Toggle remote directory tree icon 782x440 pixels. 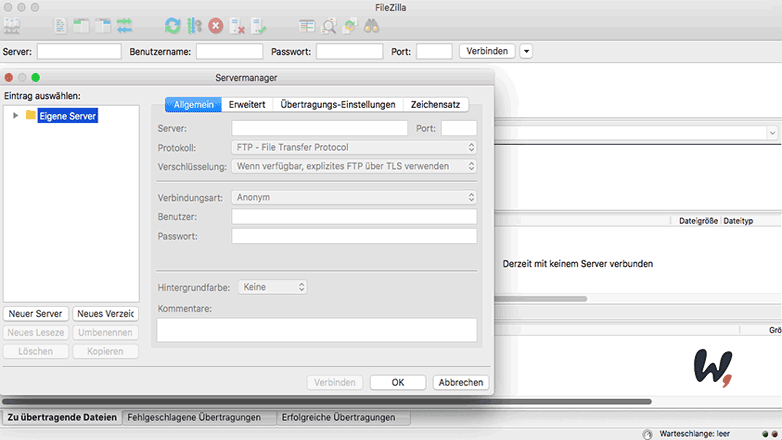[103, 26]
